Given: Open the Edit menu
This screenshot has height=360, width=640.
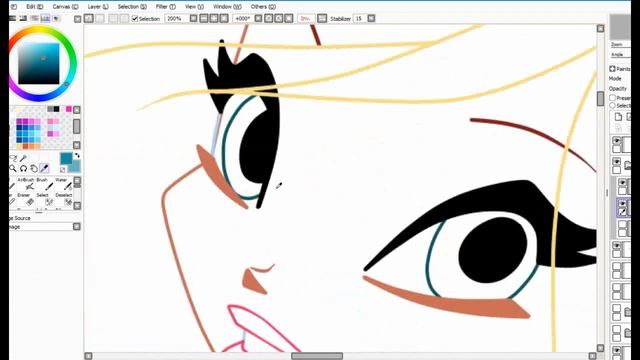Looking at the screenshot, I should [34, 7].
